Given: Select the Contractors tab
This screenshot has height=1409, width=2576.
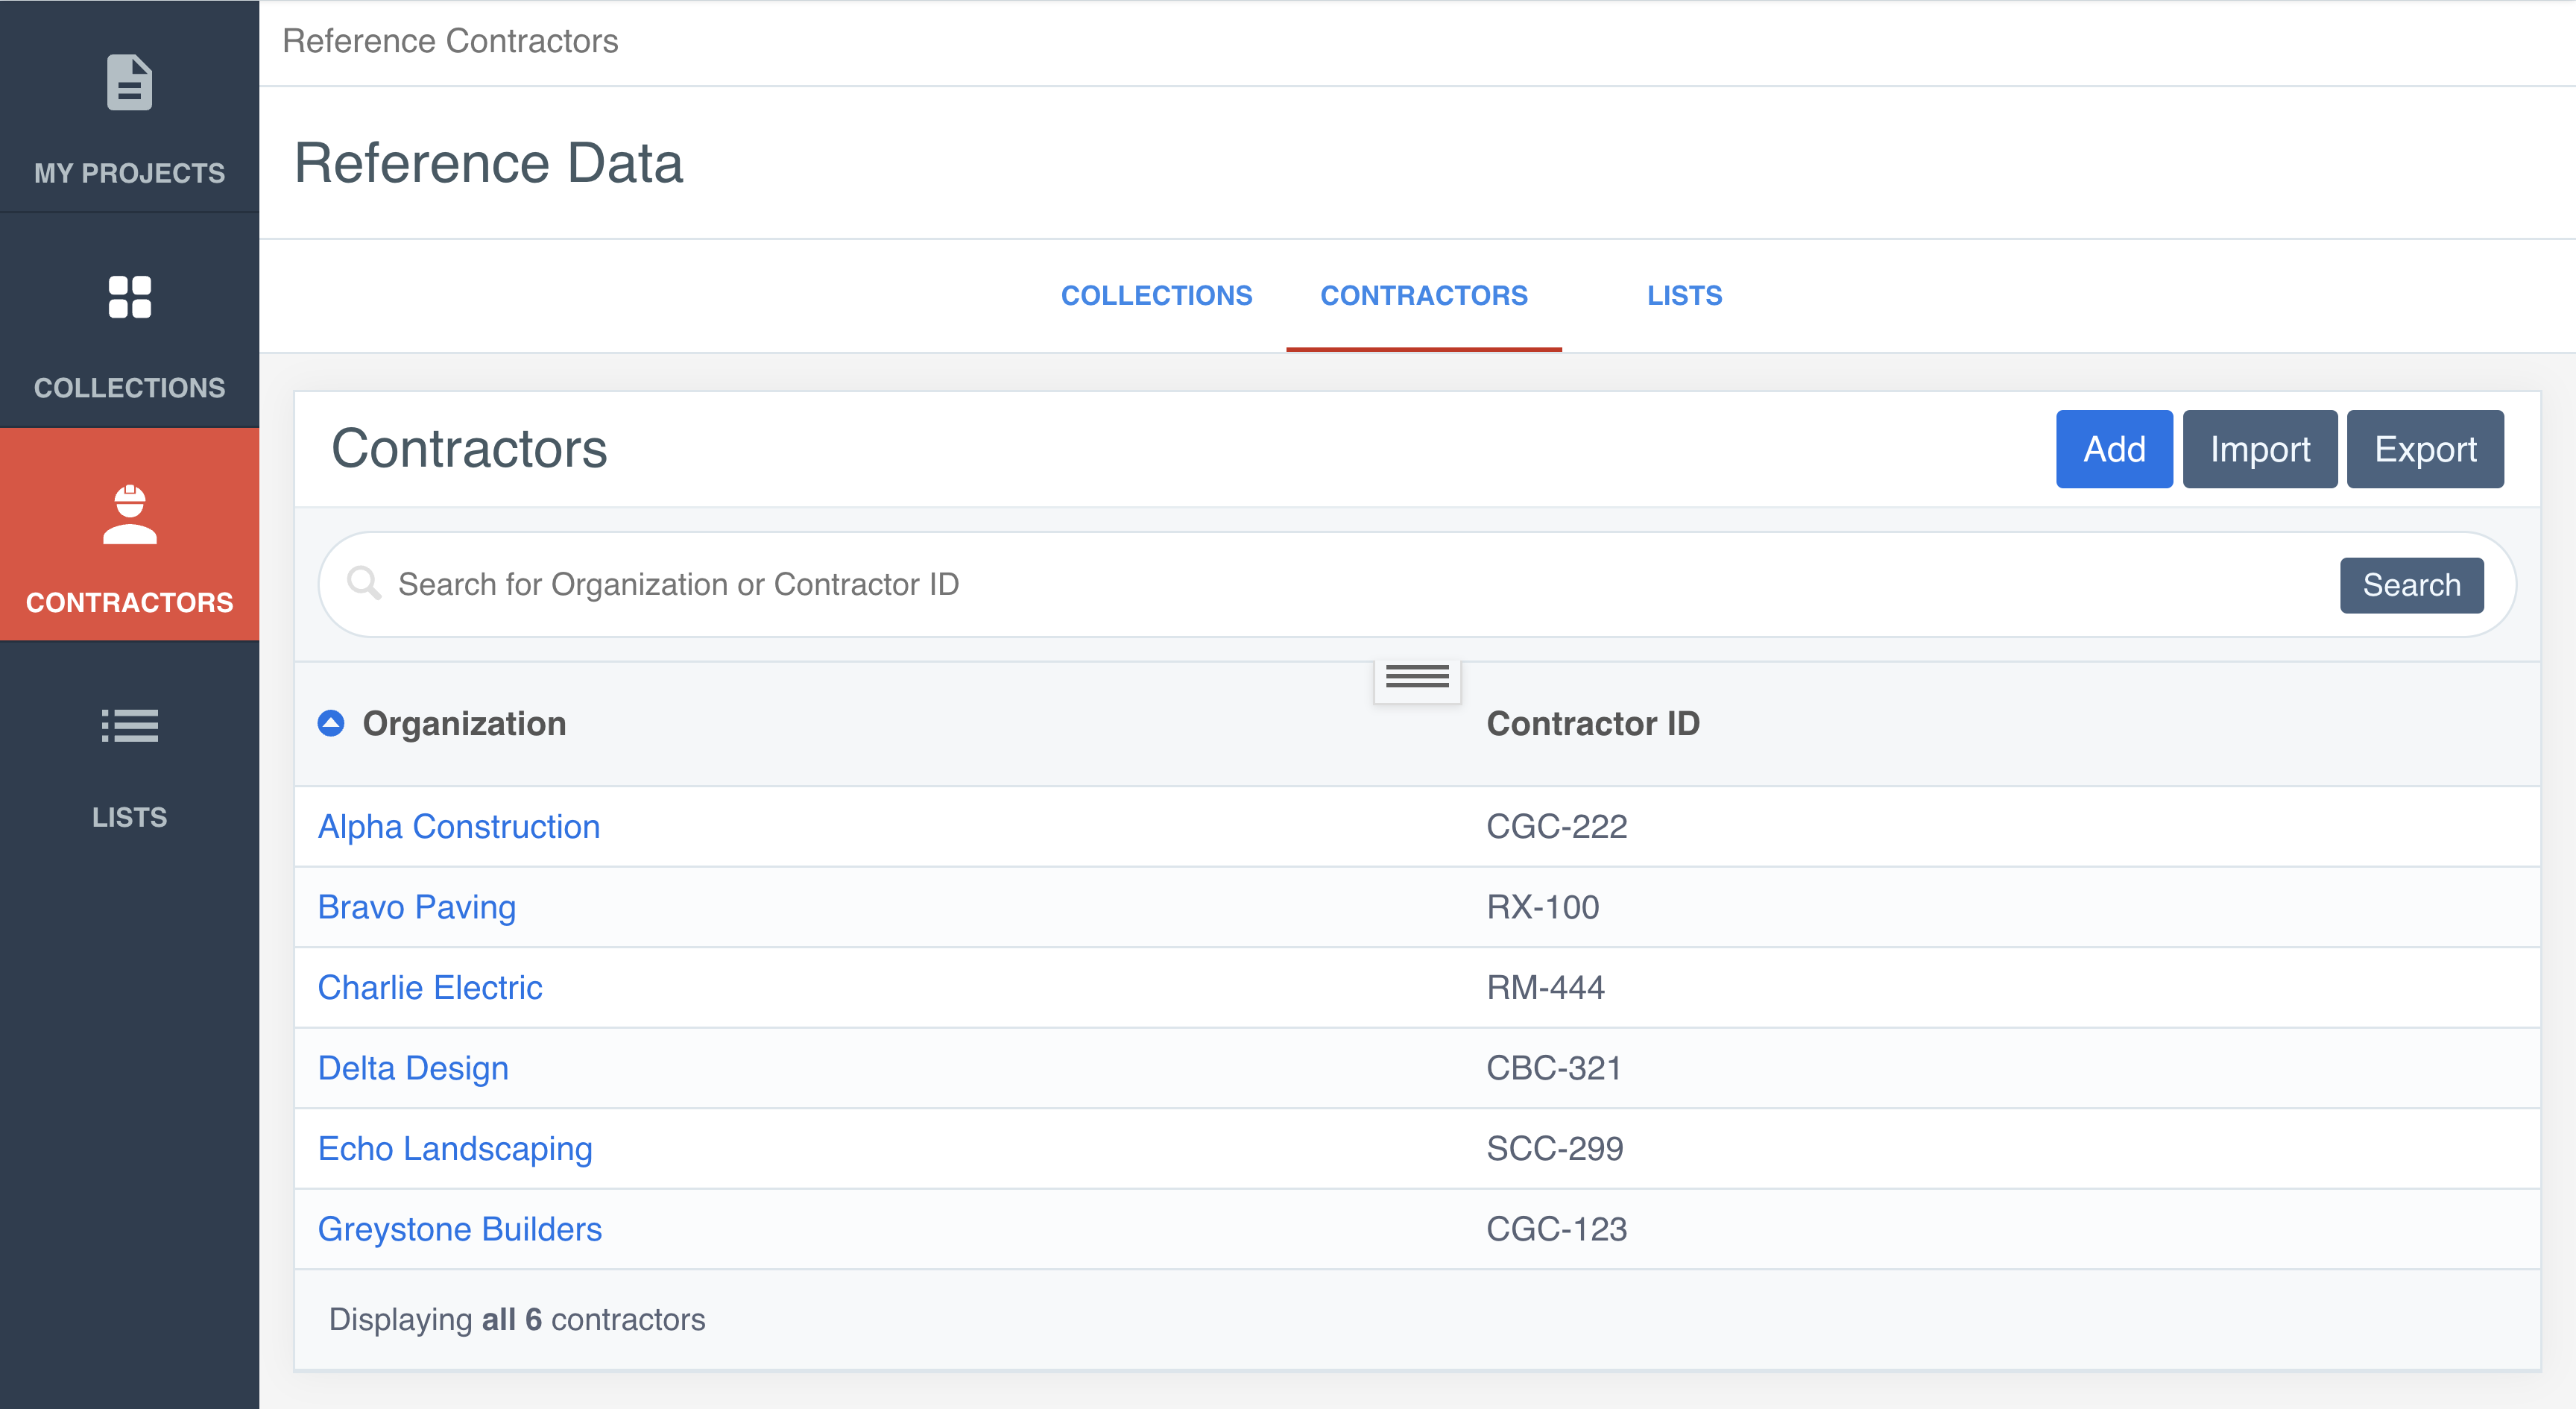Looking at the screenshot, I should [x=1423, y=296].
